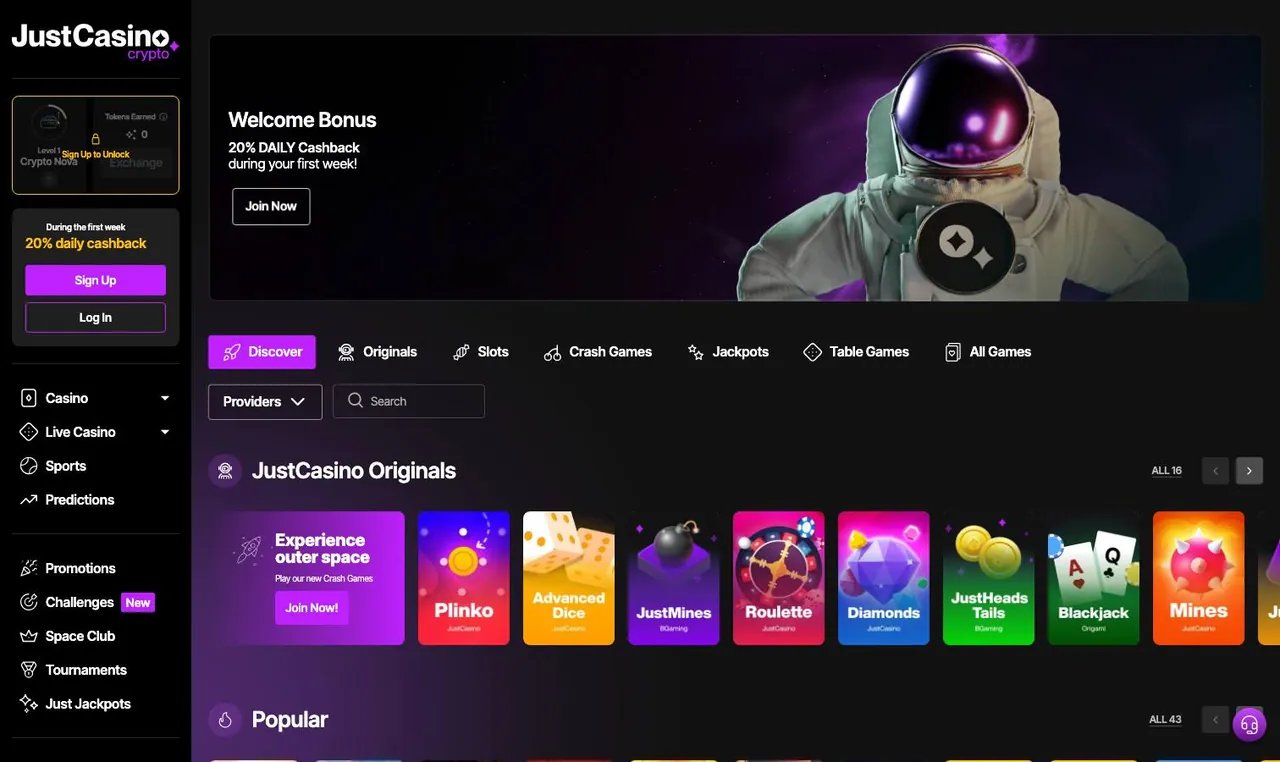
Task: Open Sports via its ball icon
Action: coord(28,466)
